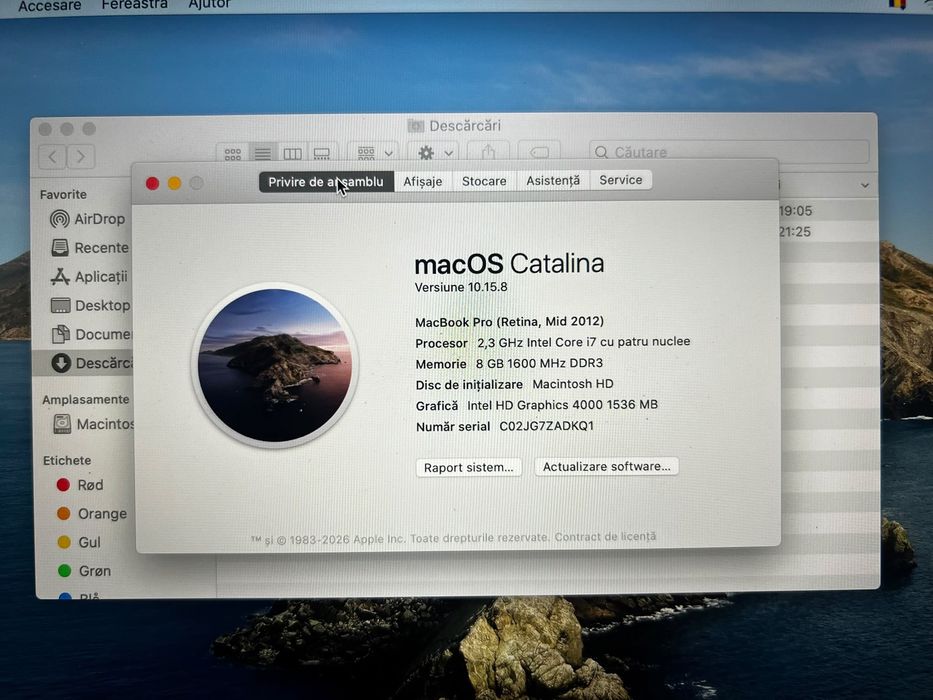The width and height of the screenshot is (933, 700).
Task: Close the About This Mac window
Action: 152,183
